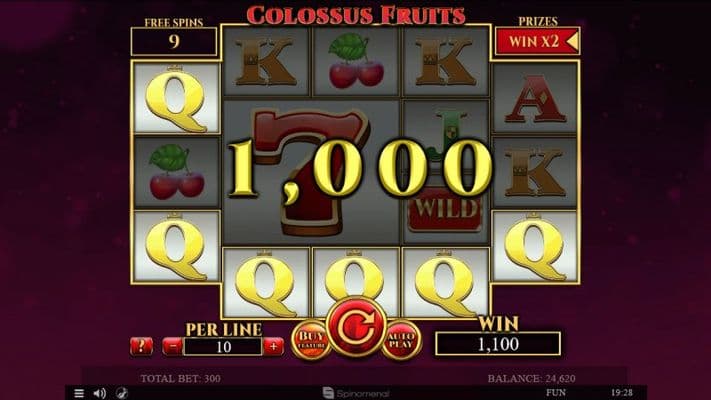Click the red spin button
This screenshot has width=711, height=400.
[x=356, y=327]
